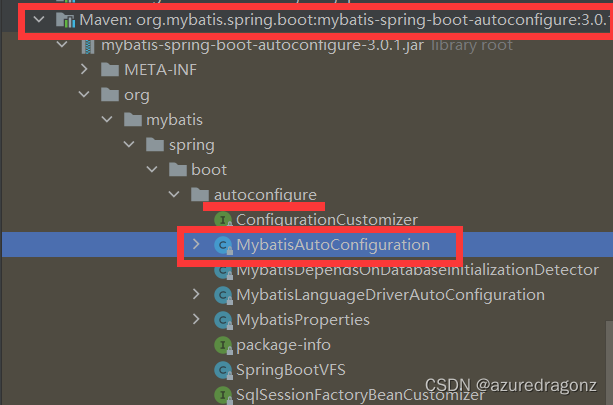This screenshot has width=613, height=405.
Task: Expand the MybatisAutoConfiguration class node
Action: [196, 244]
